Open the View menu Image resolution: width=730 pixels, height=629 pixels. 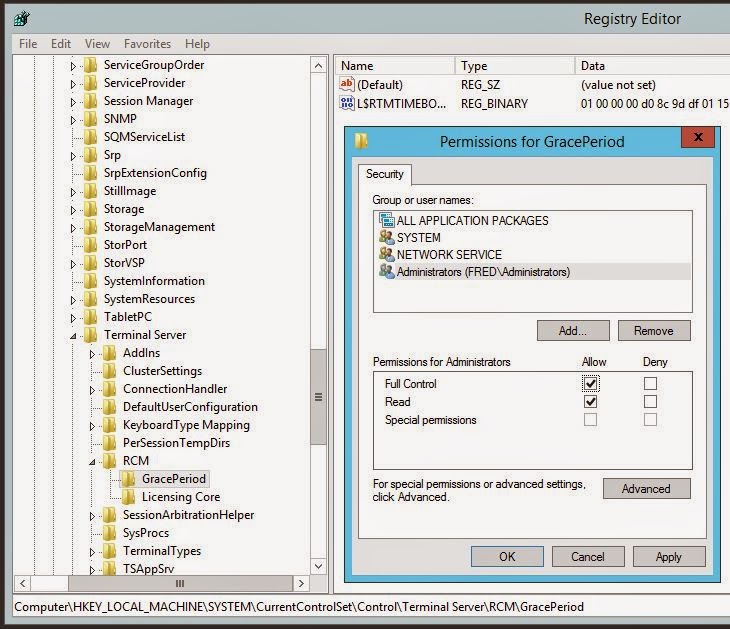coord(97,44)
